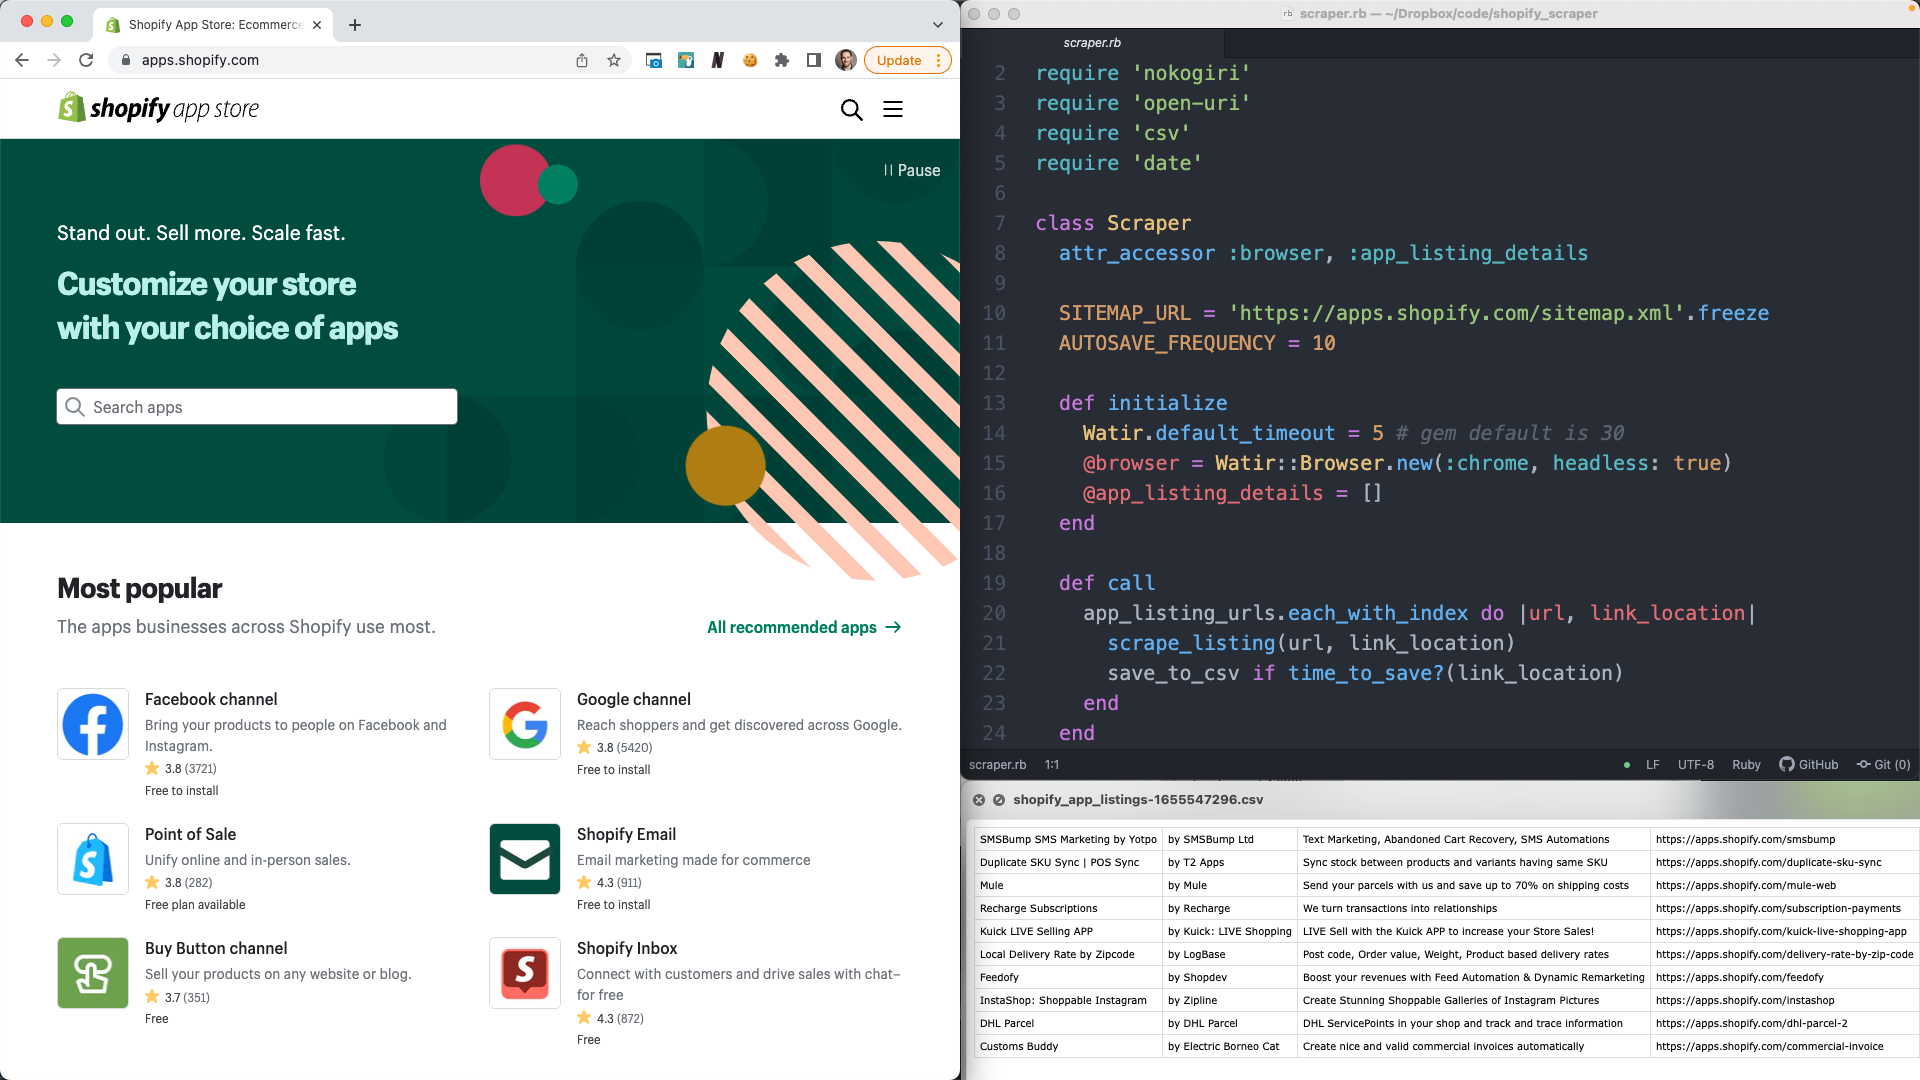Open the LF line ending selector
This screenshot has width=1920, height=1080.
coord(1653,765)
